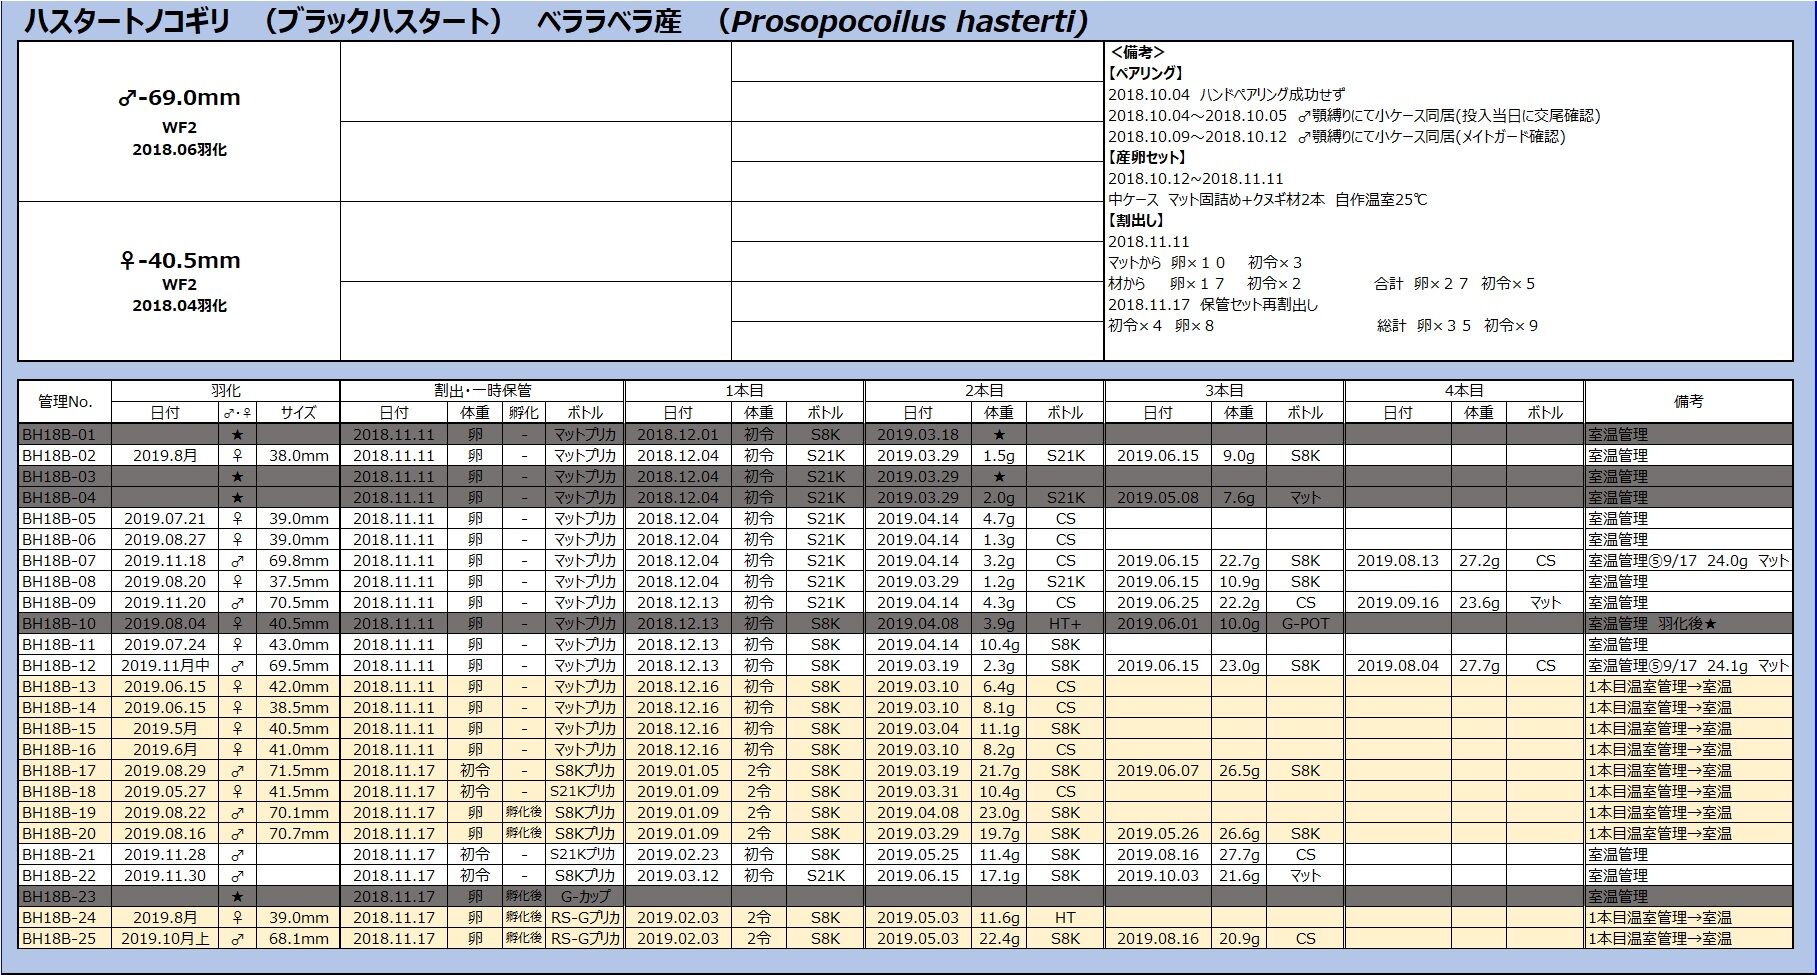1817x975 pixels.
Task: Select the 23.6g weight cell
Action: pos(1479,602)
